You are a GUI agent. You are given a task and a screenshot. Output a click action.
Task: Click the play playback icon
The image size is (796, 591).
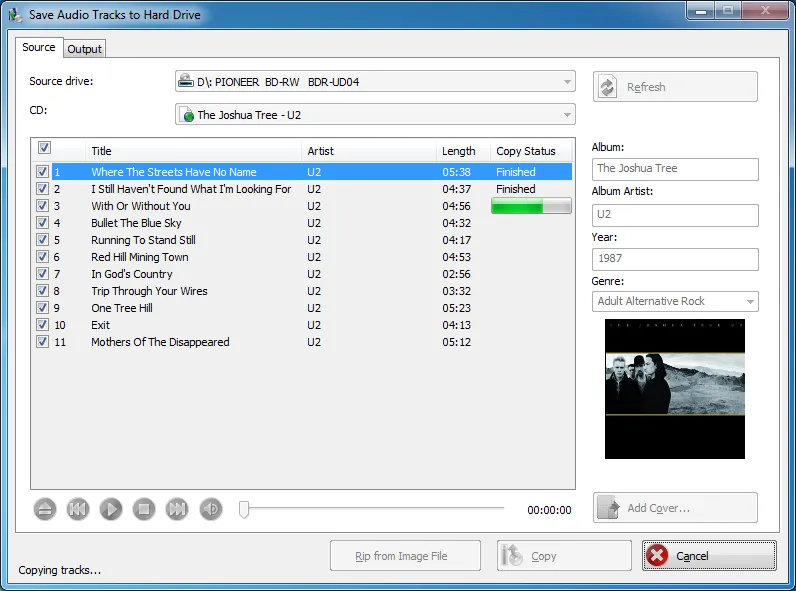click(111, 509)
